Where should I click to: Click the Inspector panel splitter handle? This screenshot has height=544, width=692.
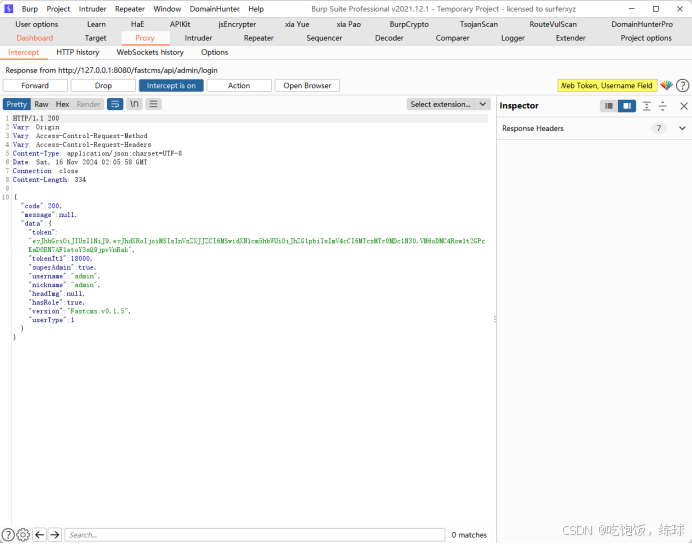tap(495, 319)
